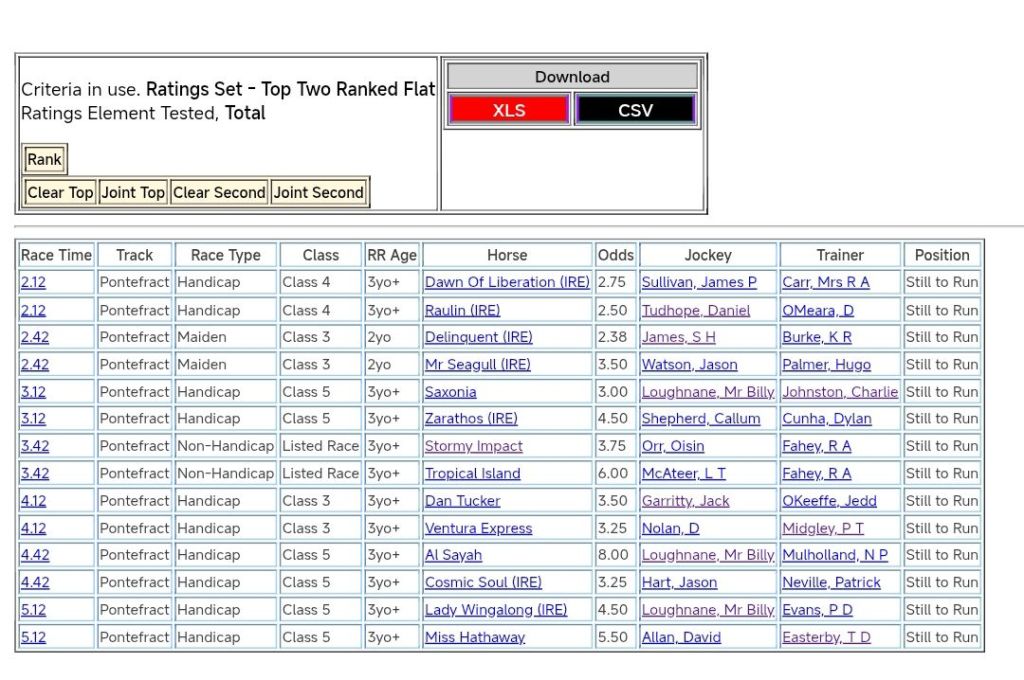View trainer Burke, K R
This screenshot has width=1024, height=680.
point(816,337)
